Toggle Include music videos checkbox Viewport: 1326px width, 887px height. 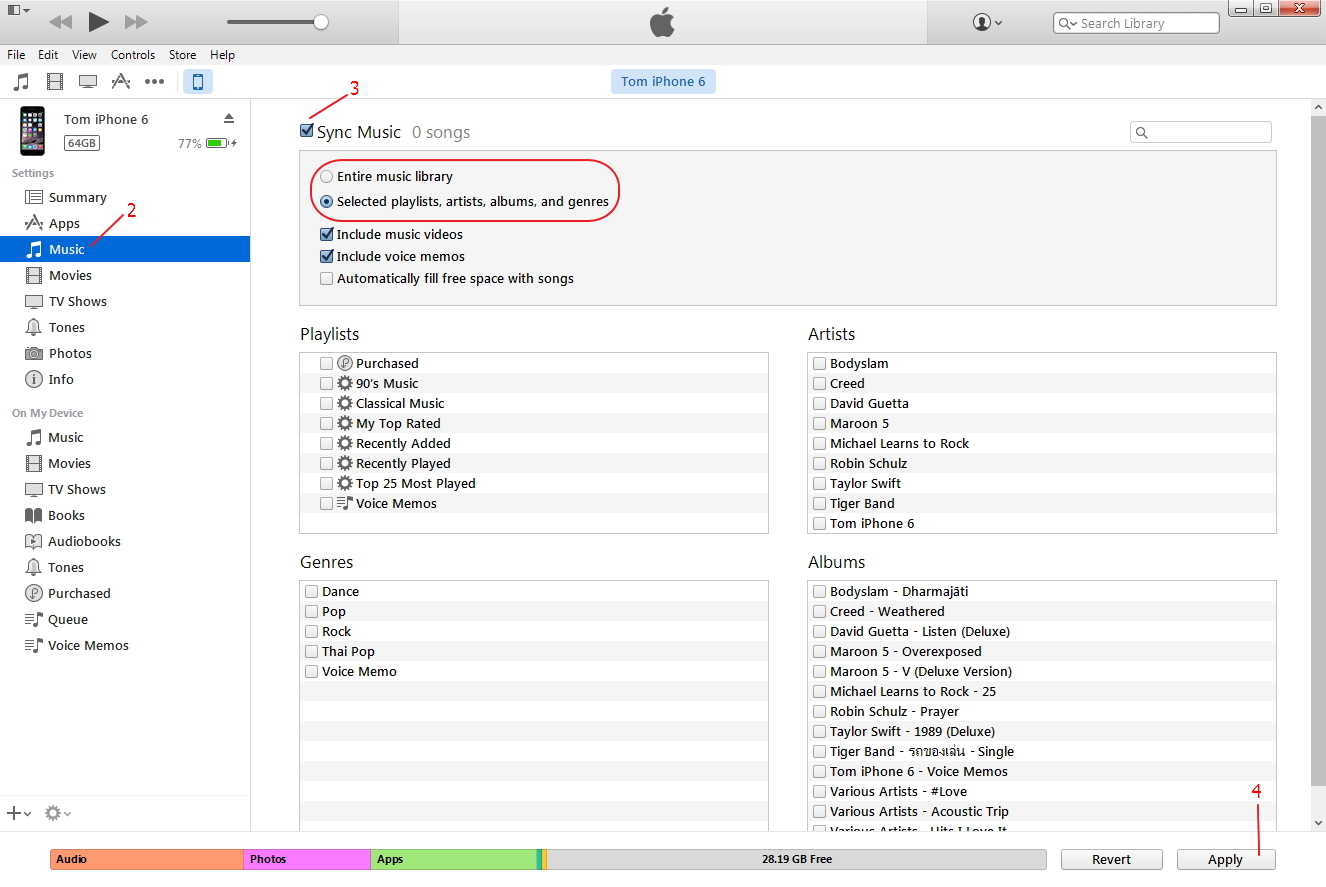(326, 235)
